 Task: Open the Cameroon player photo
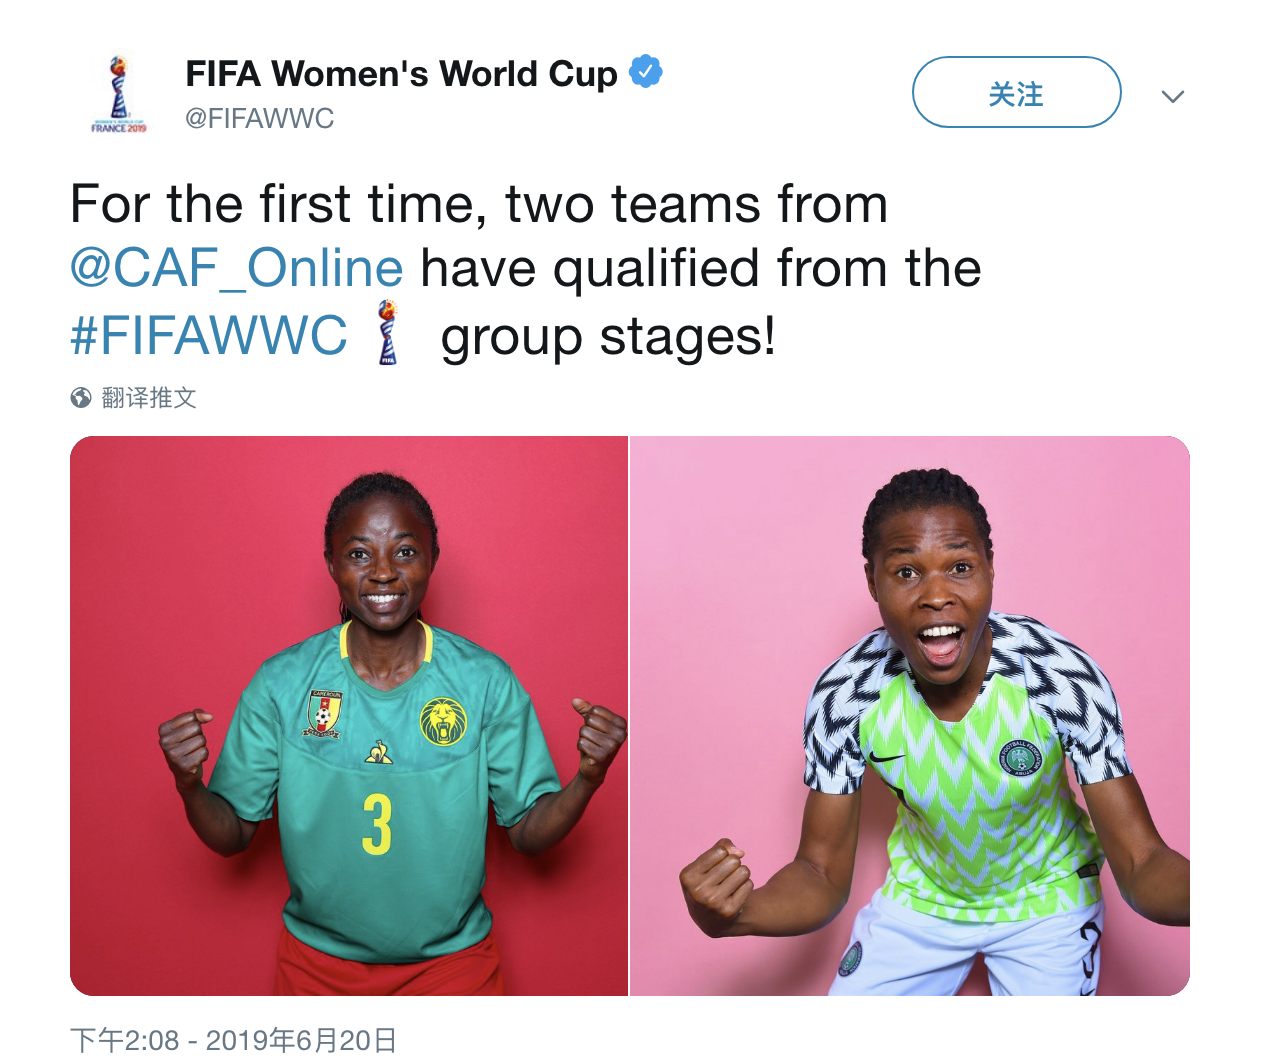click(x=349, y=716)
